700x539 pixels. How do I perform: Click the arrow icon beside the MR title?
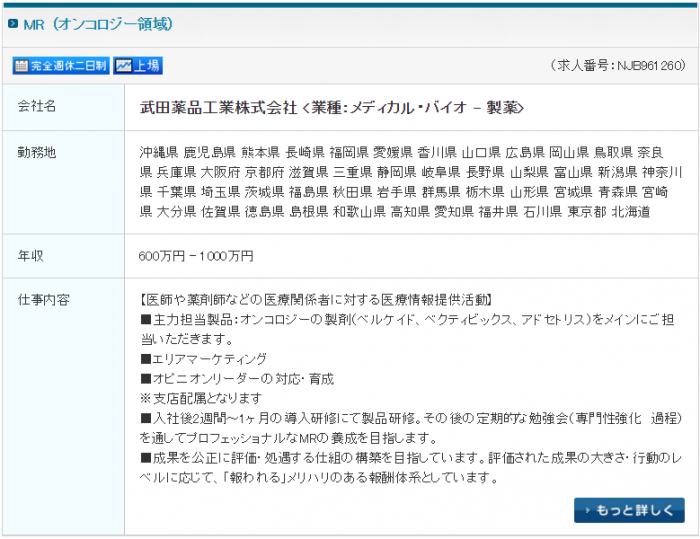click(13, 24)
